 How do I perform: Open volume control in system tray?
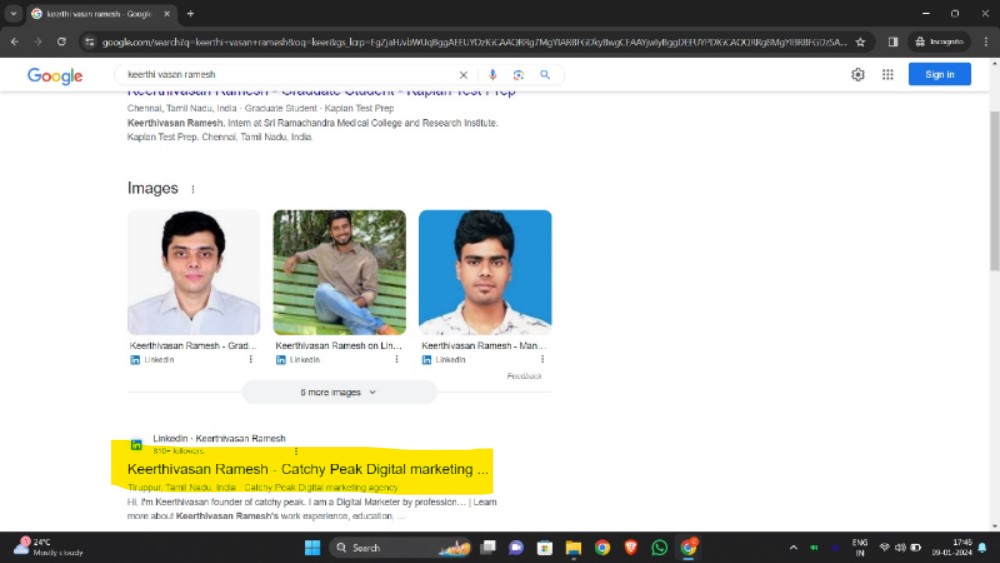coord(900,548)
